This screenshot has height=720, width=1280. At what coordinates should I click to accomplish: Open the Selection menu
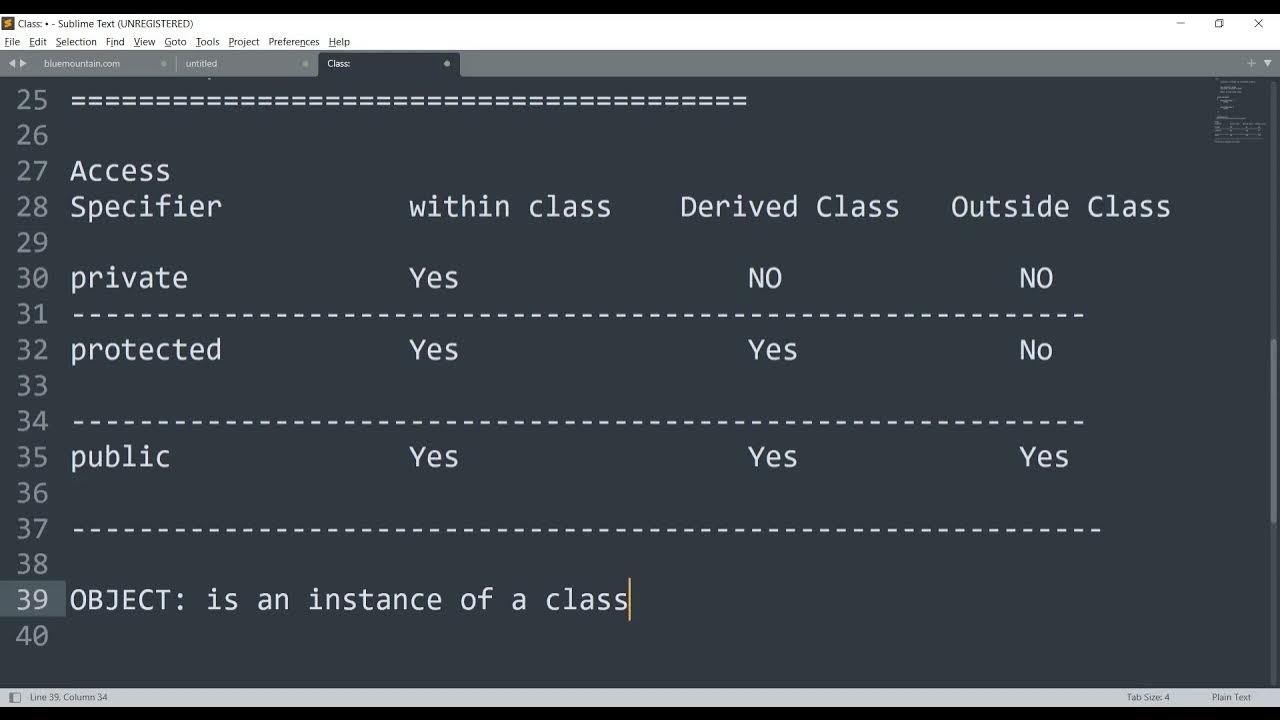[x=76, y=42]
